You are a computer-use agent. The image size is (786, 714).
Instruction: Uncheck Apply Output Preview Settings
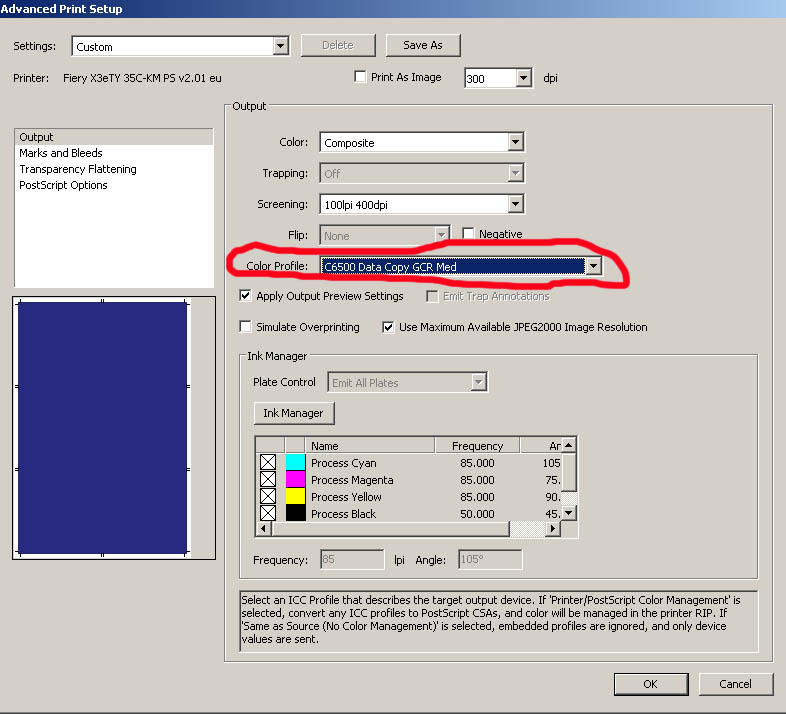coord(245,296)
